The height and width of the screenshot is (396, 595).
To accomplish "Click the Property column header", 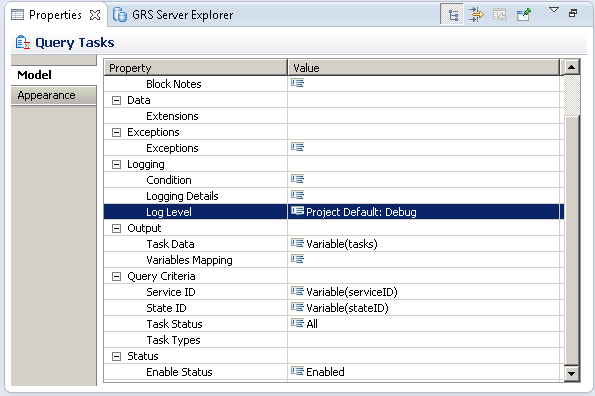I will [195, 68].
